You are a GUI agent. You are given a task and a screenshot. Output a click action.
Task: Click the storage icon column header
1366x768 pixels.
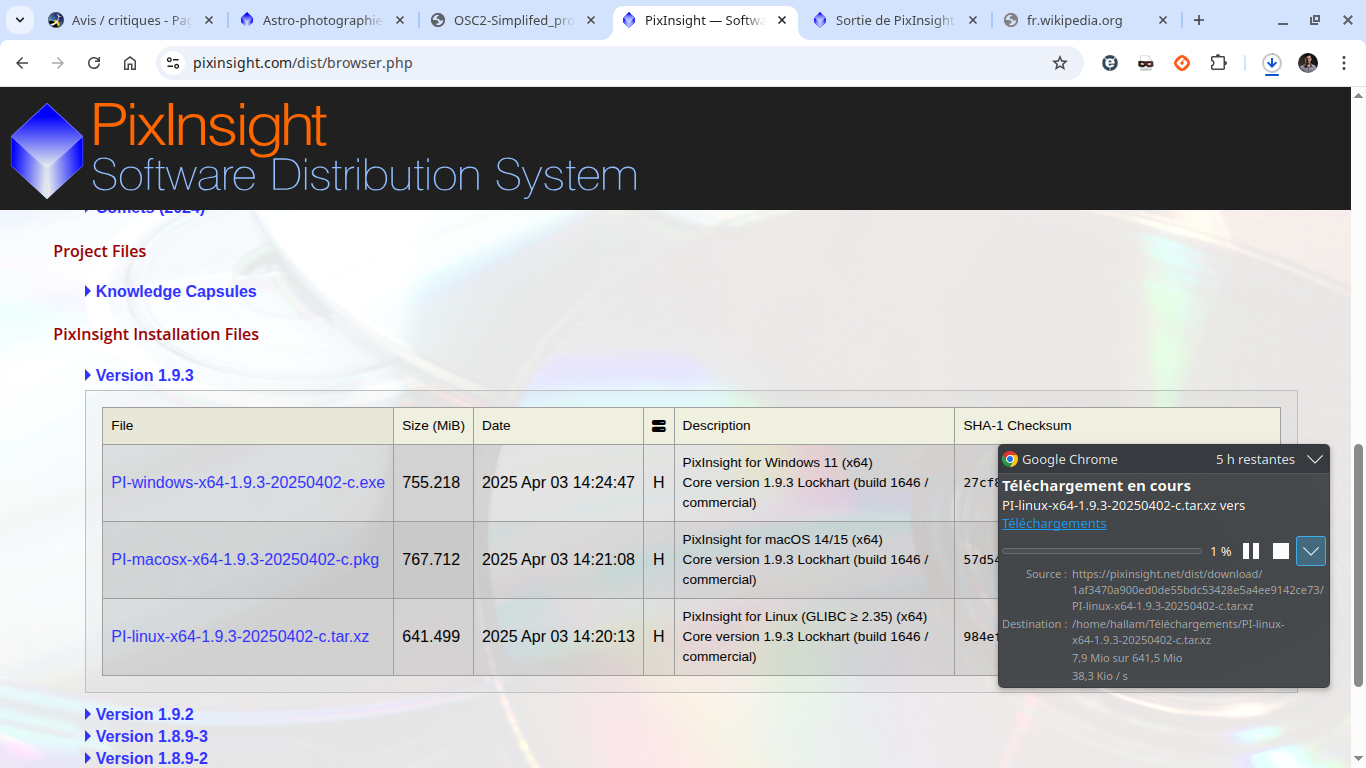pos(658,426)
